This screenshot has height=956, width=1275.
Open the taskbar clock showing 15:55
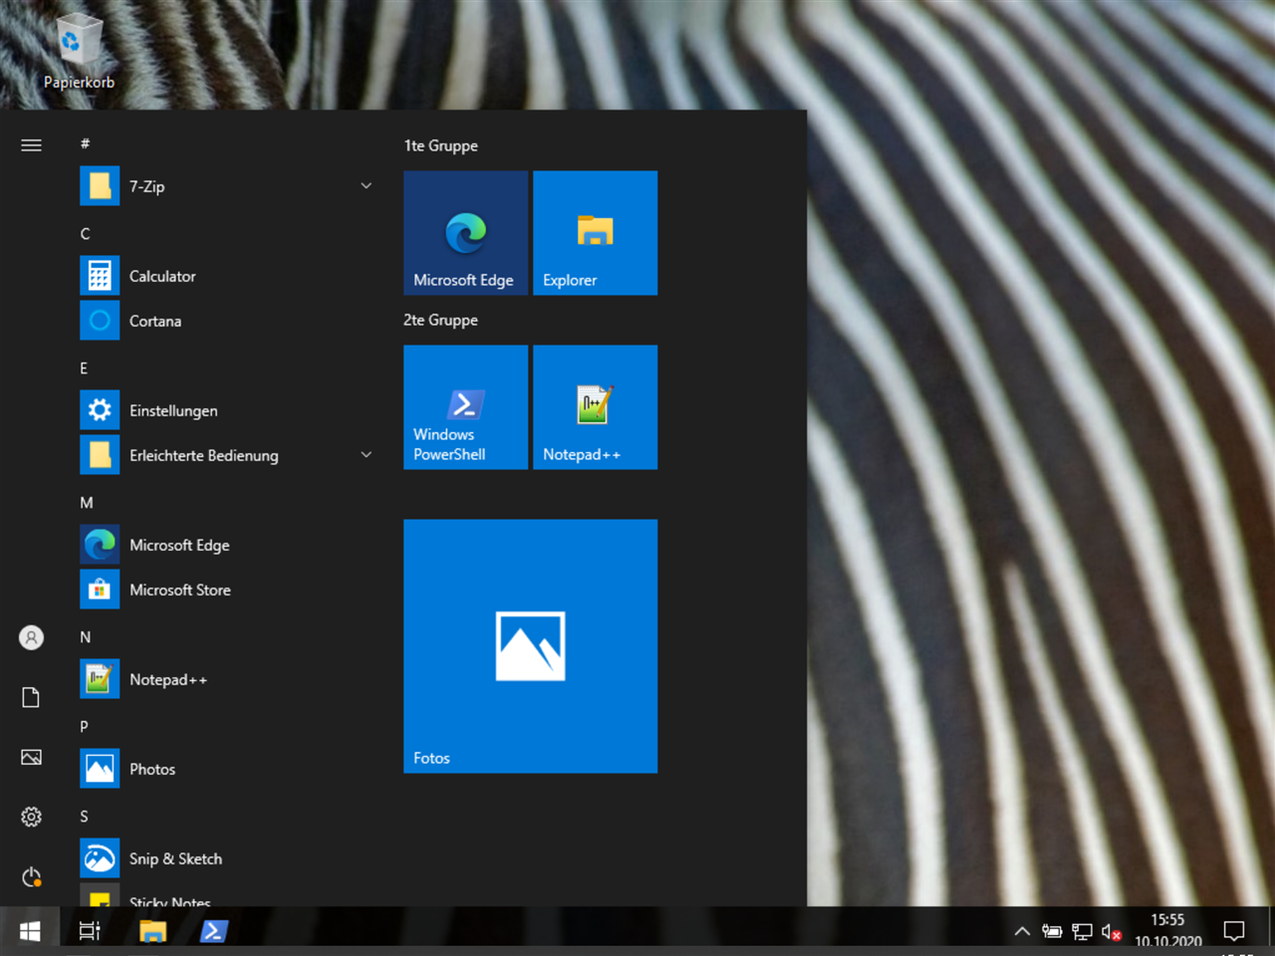pyautogui.click(x=1168, y=930)
